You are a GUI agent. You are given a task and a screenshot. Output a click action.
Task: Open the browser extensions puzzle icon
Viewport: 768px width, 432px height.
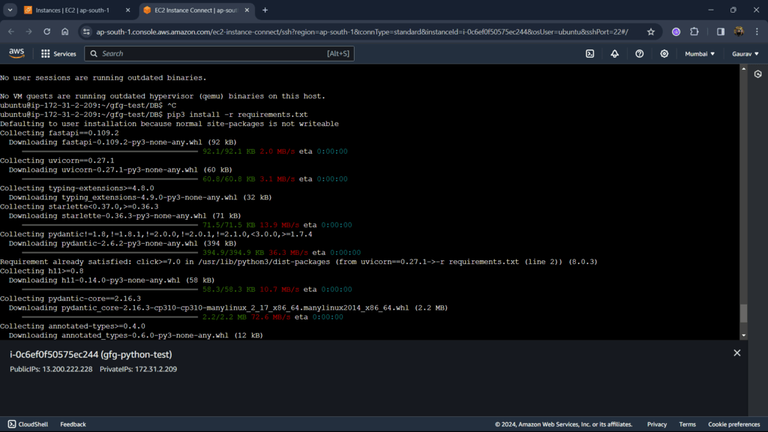click(x=695, y=31)
